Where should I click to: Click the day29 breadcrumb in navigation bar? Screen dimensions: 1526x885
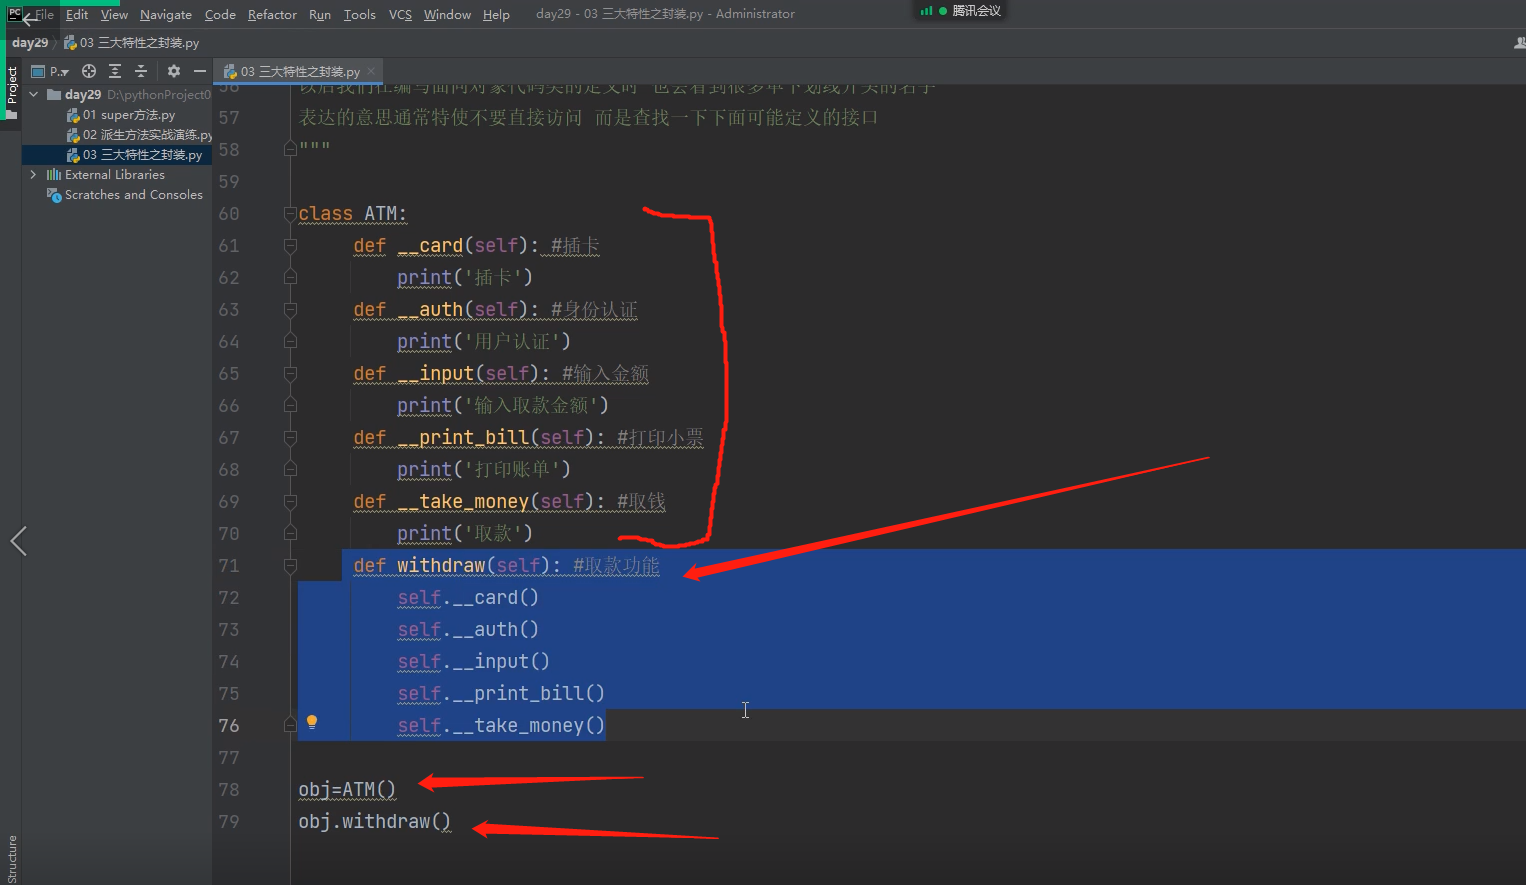[30, 43]
